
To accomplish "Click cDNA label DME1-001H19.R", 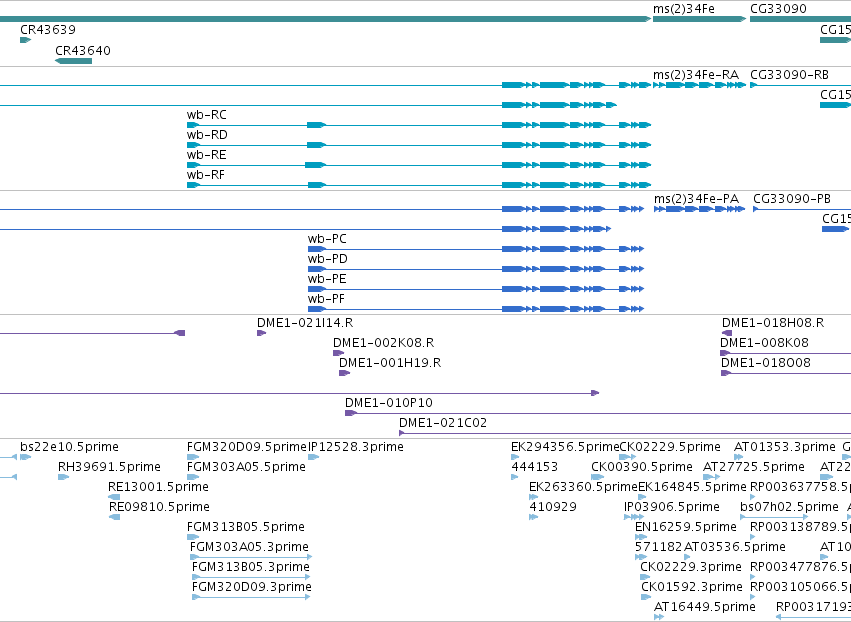I will 390,363.
